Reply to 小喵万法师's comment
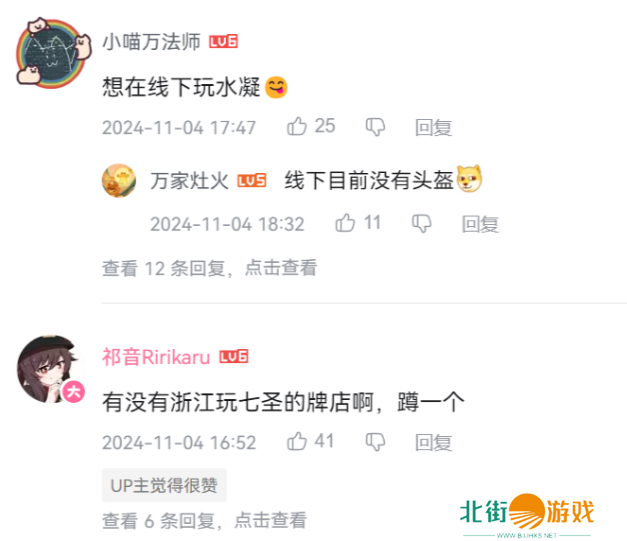The image size is (627, 541). [433, 128]
